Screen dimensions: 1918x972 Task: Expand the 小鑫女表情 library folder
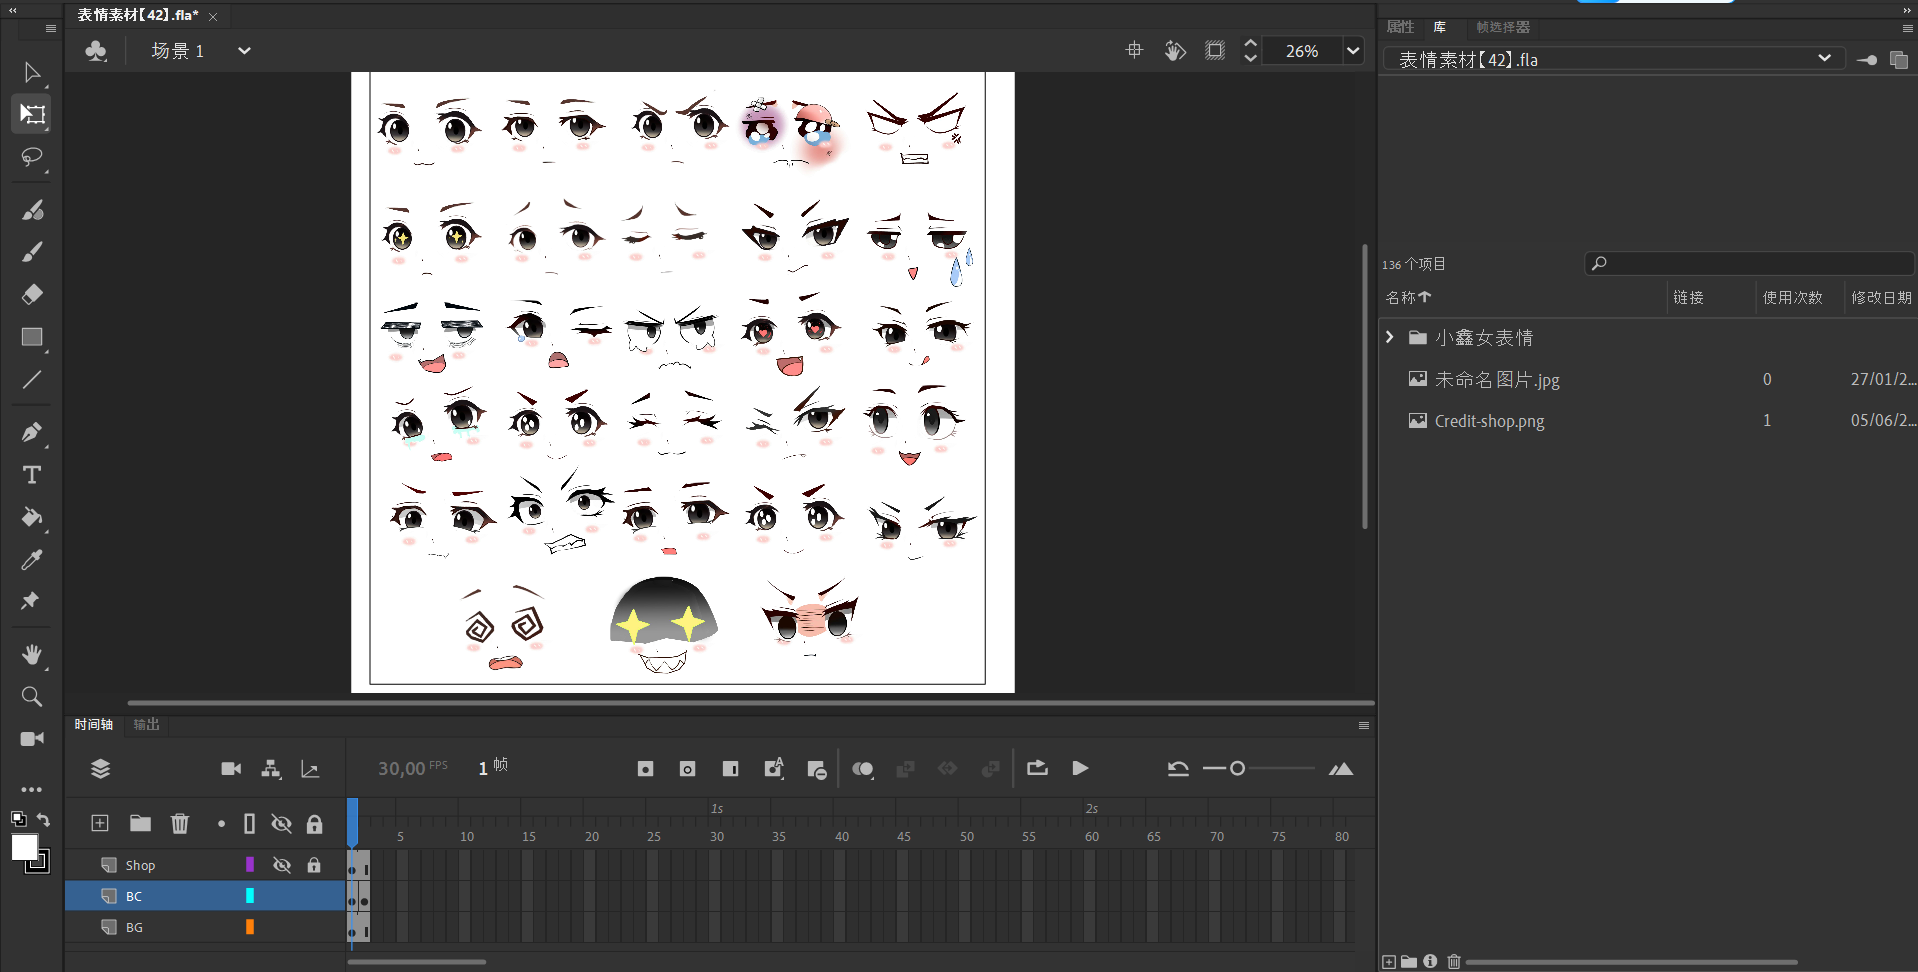[x=1389, y=338]
